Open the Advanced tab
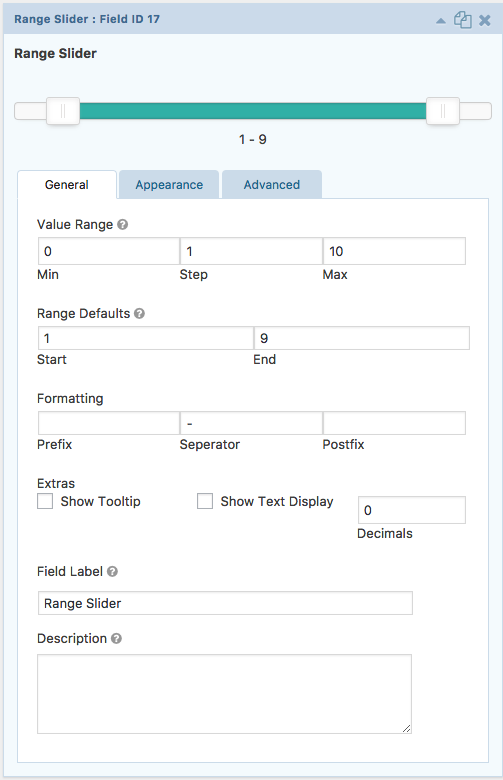The height and width of the screenshot is (780, 503). [272, 185]
